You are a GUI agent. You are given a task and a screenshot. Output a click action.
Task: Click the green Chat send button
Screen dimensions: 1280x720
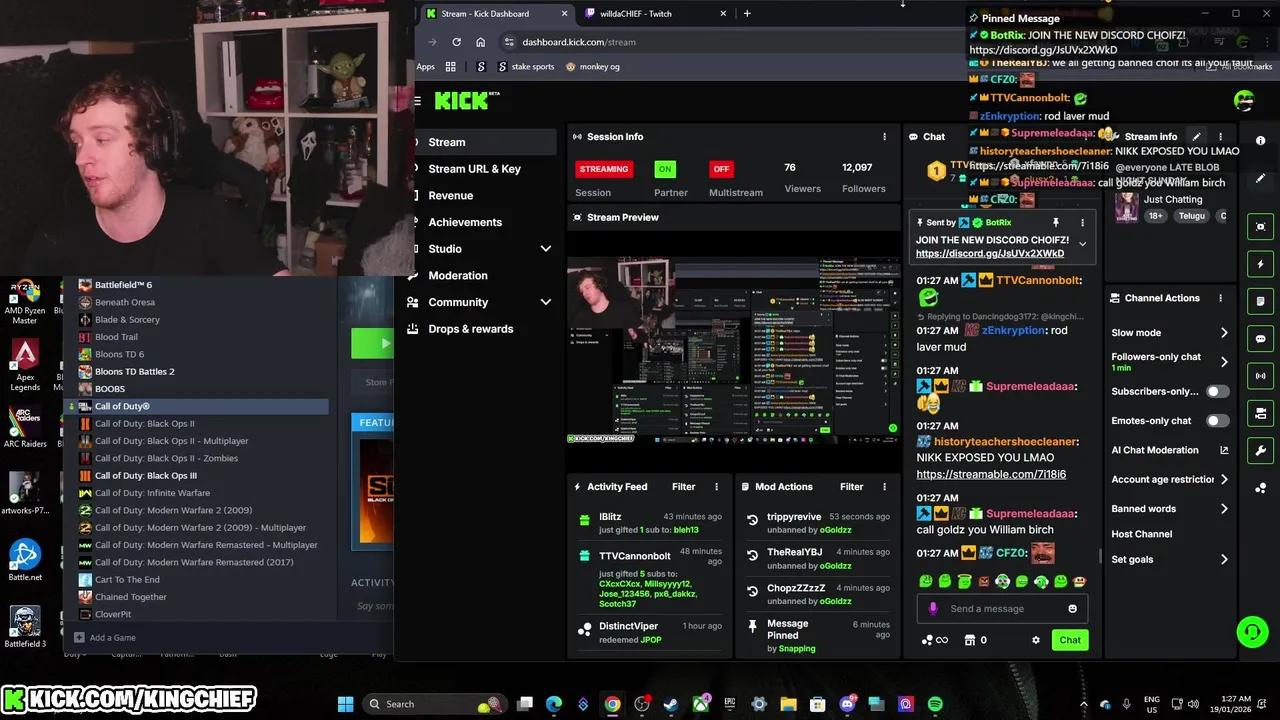point(1070,640)
